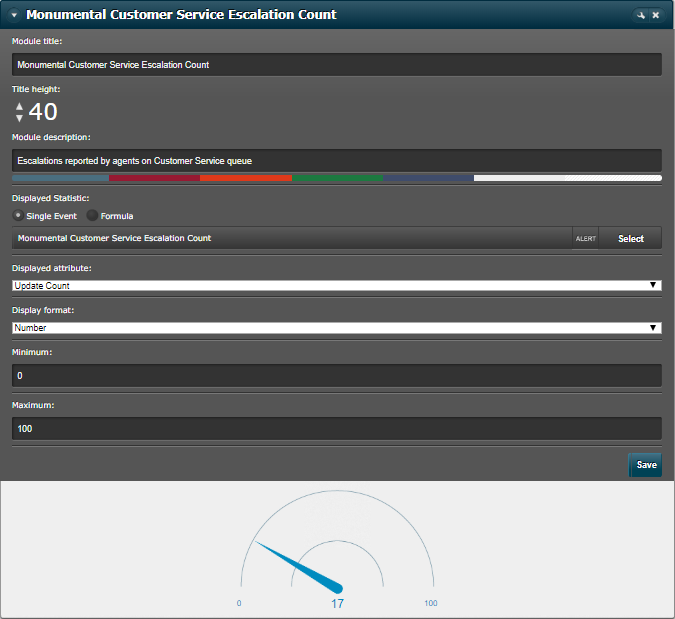Click the title height value 40
The image size is (675, 619).
(43, 112)
